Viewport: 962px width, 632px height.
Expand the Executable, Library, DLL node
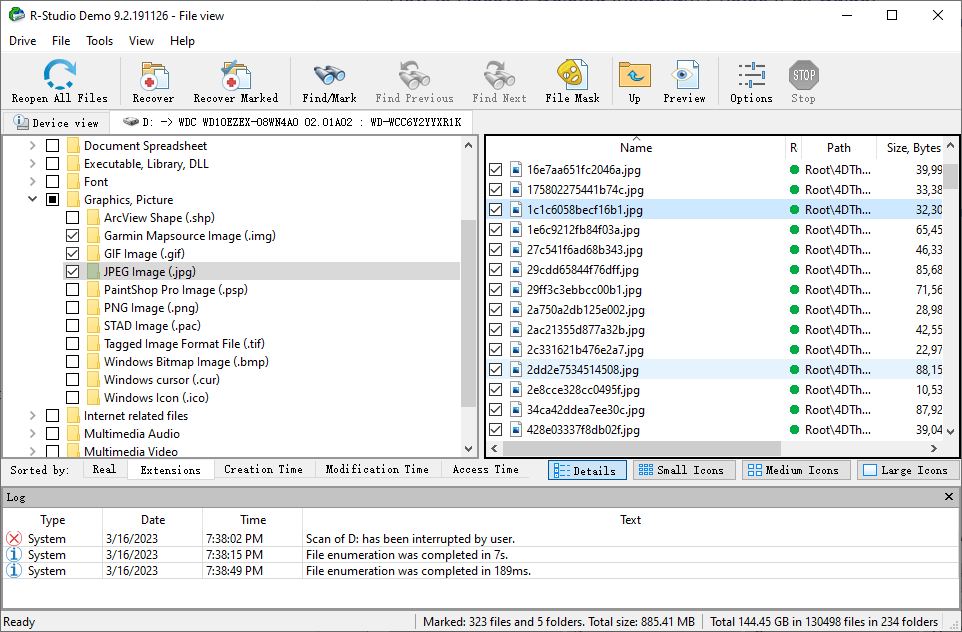coord(33,163)
